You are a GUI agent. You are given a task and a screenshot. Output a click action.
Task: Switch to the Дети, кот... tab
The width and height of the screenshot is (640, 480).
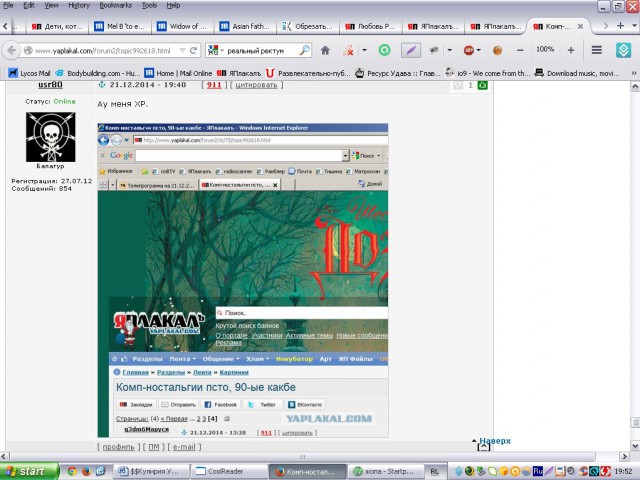click(57, 26)
